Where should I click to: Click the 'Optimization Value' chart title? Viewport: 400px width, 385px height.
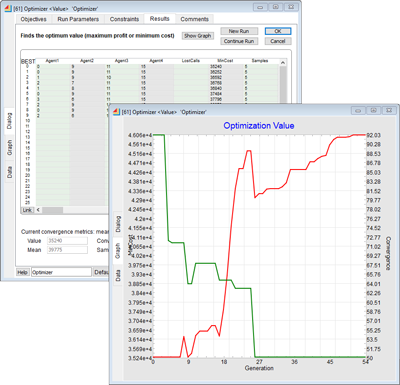[259, 126]
